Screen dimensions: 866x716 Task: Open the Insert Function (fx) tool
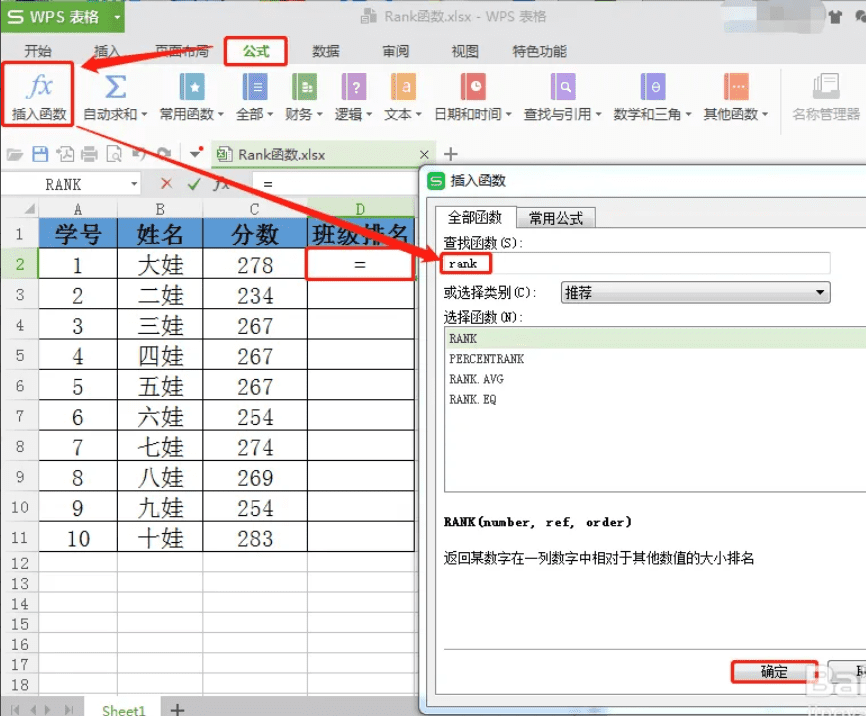coord(37,95)
